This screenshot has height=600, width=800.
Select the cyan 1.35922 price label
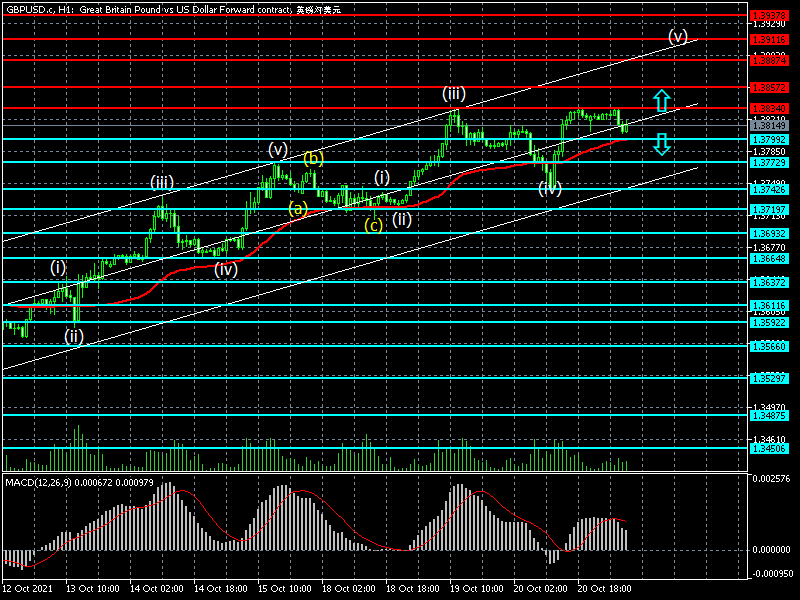coord(769,322)
